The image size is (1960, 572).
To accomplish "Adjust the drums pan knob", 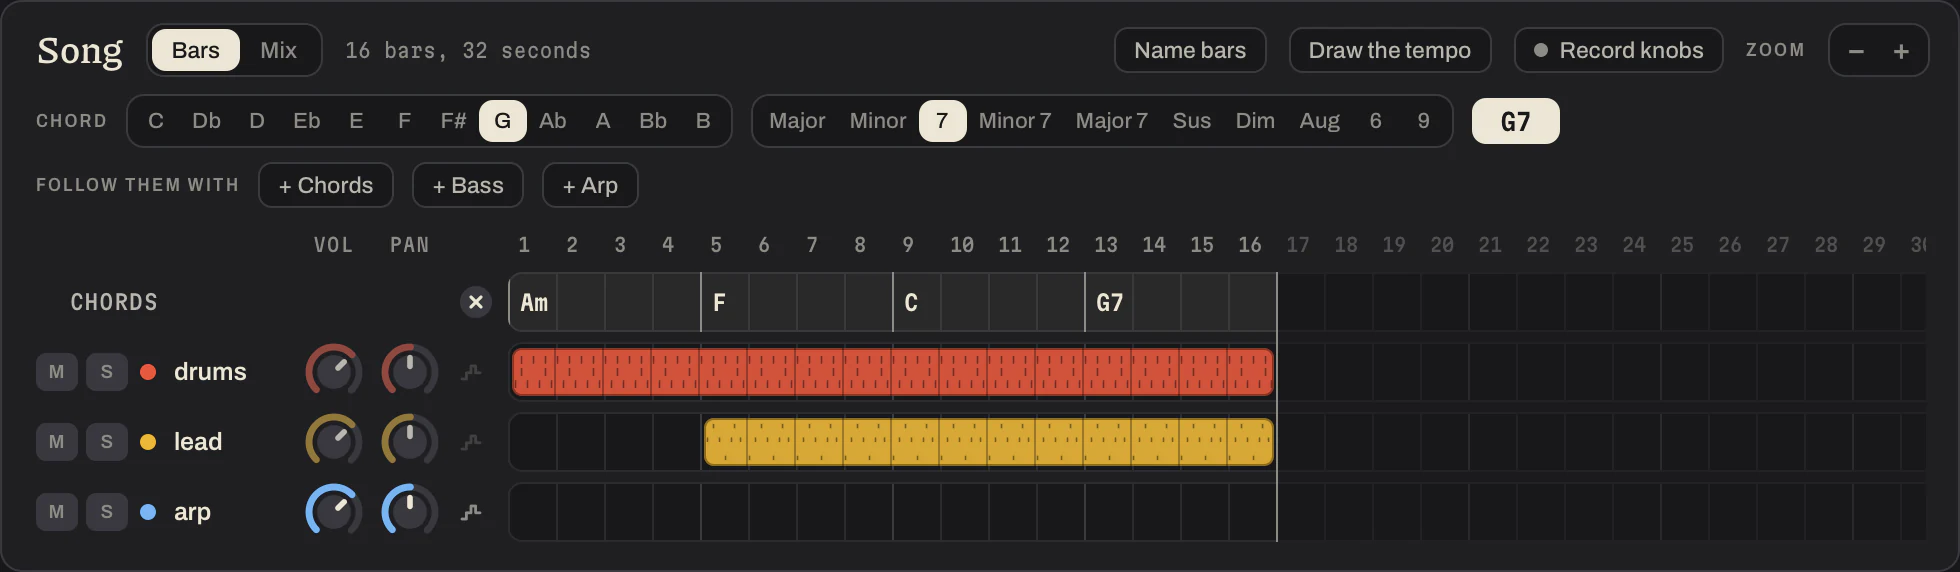I will click(x=409, y=372).
